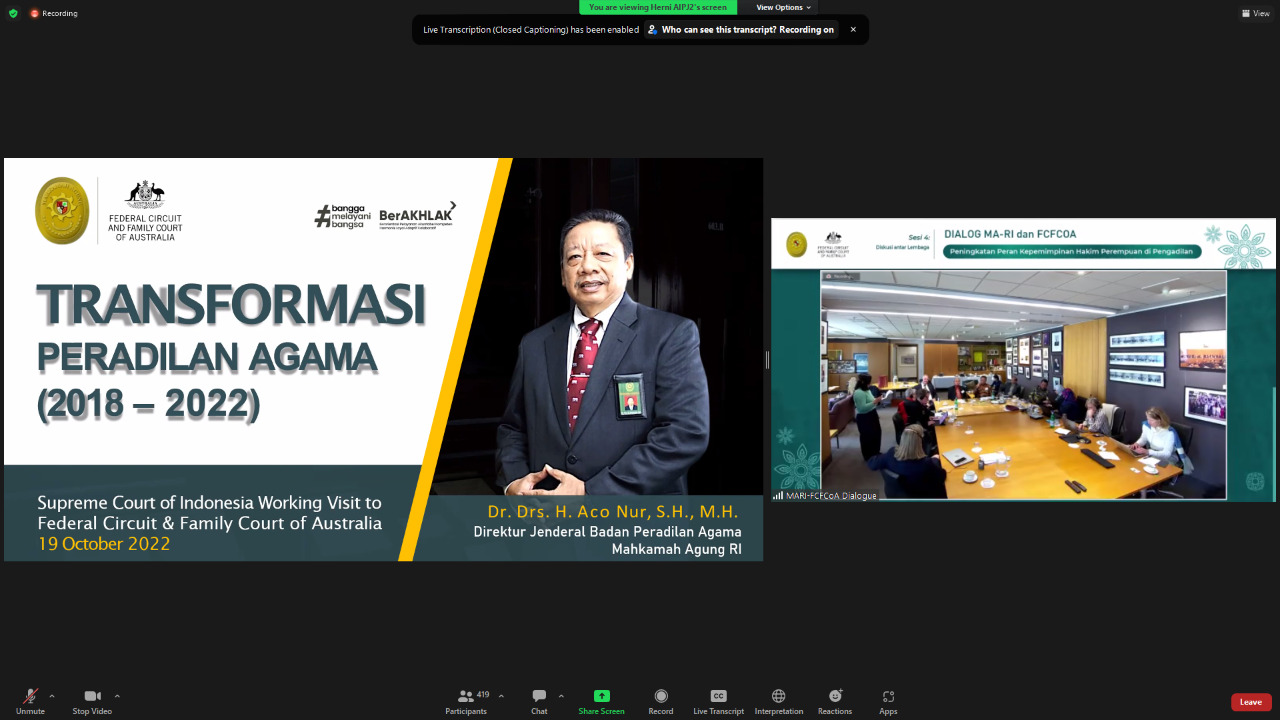This screenshot has width=1280, height=720.
Task: Open the View menu at top right
Action: (1255, 13)
